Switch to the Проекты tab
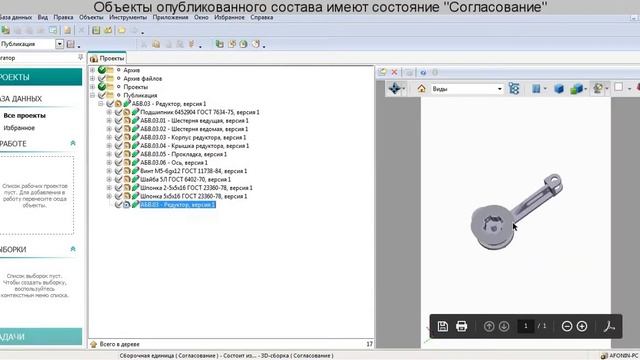The height and width of the screenshot is (360, 640). click(x=107, y=58)
